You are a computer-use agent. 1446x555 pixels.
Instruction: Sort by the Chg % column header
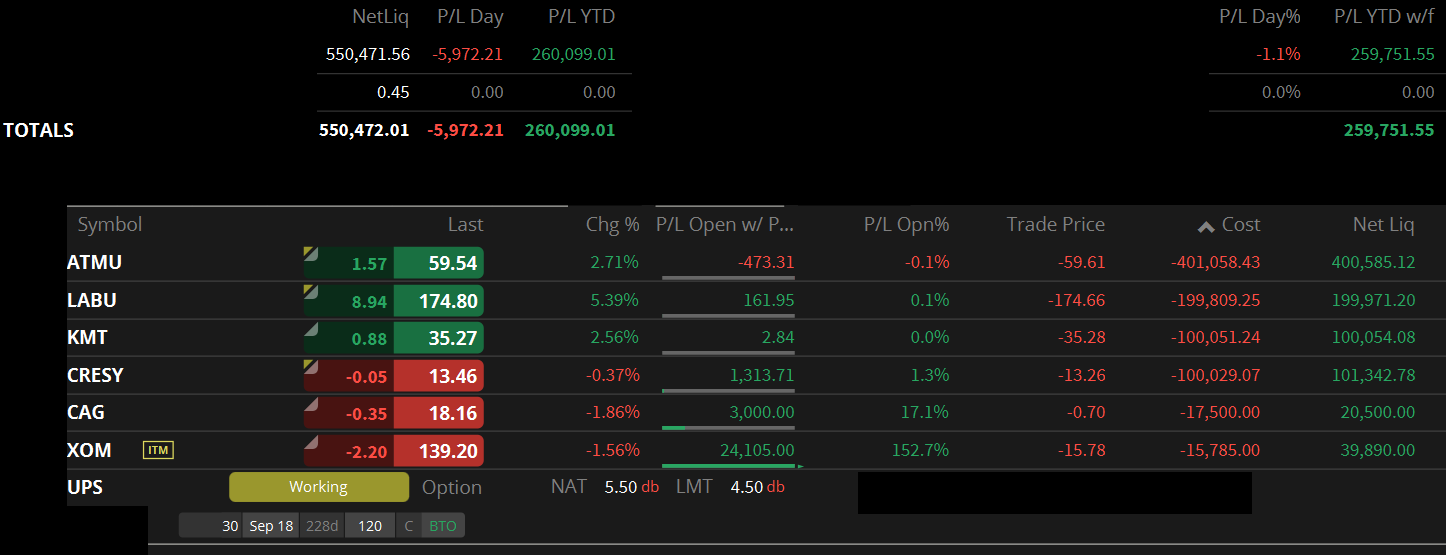point(612,224)
